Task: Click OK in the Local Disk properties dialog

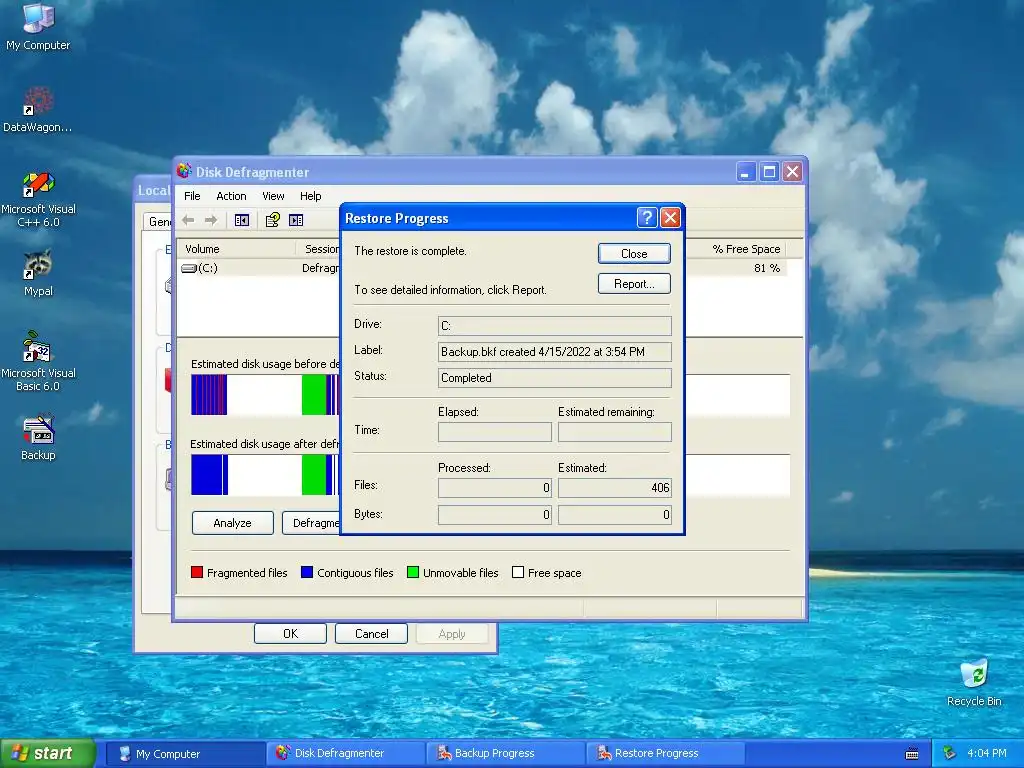Action: 290,633
